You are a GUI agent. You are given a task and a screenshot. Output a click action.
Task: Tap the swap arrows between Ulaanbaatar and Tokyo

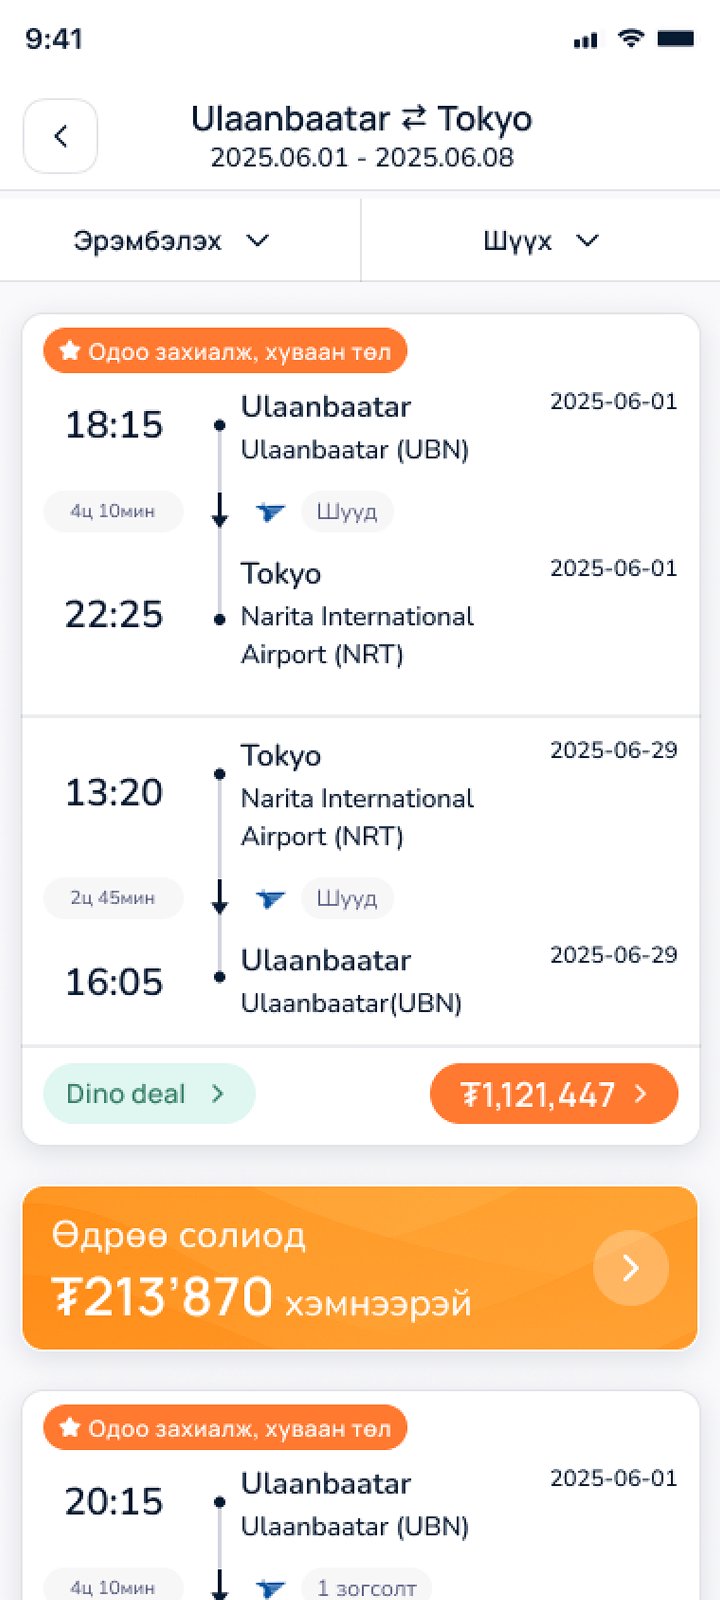click(x=414, y=119)
